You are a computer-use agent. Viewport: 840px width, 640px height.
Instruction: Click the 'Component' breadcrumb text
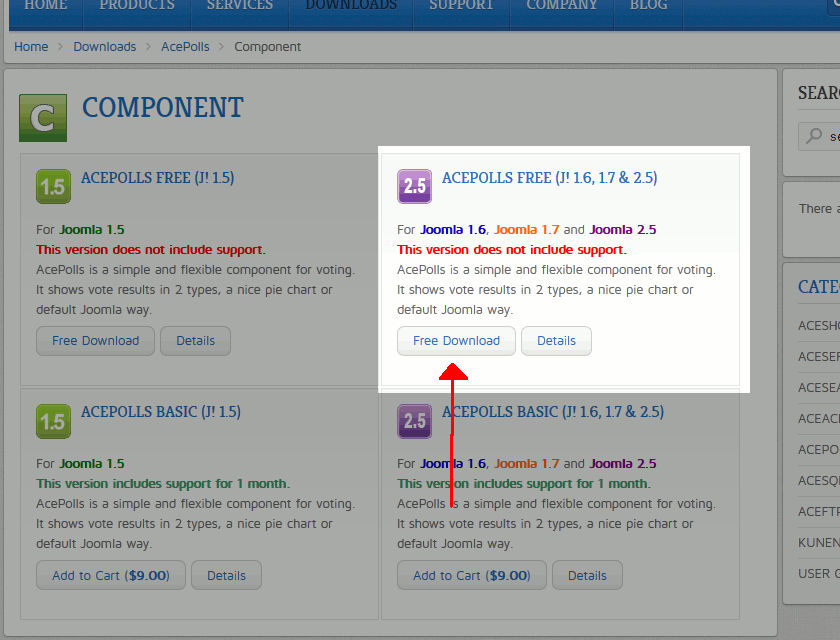267,47
